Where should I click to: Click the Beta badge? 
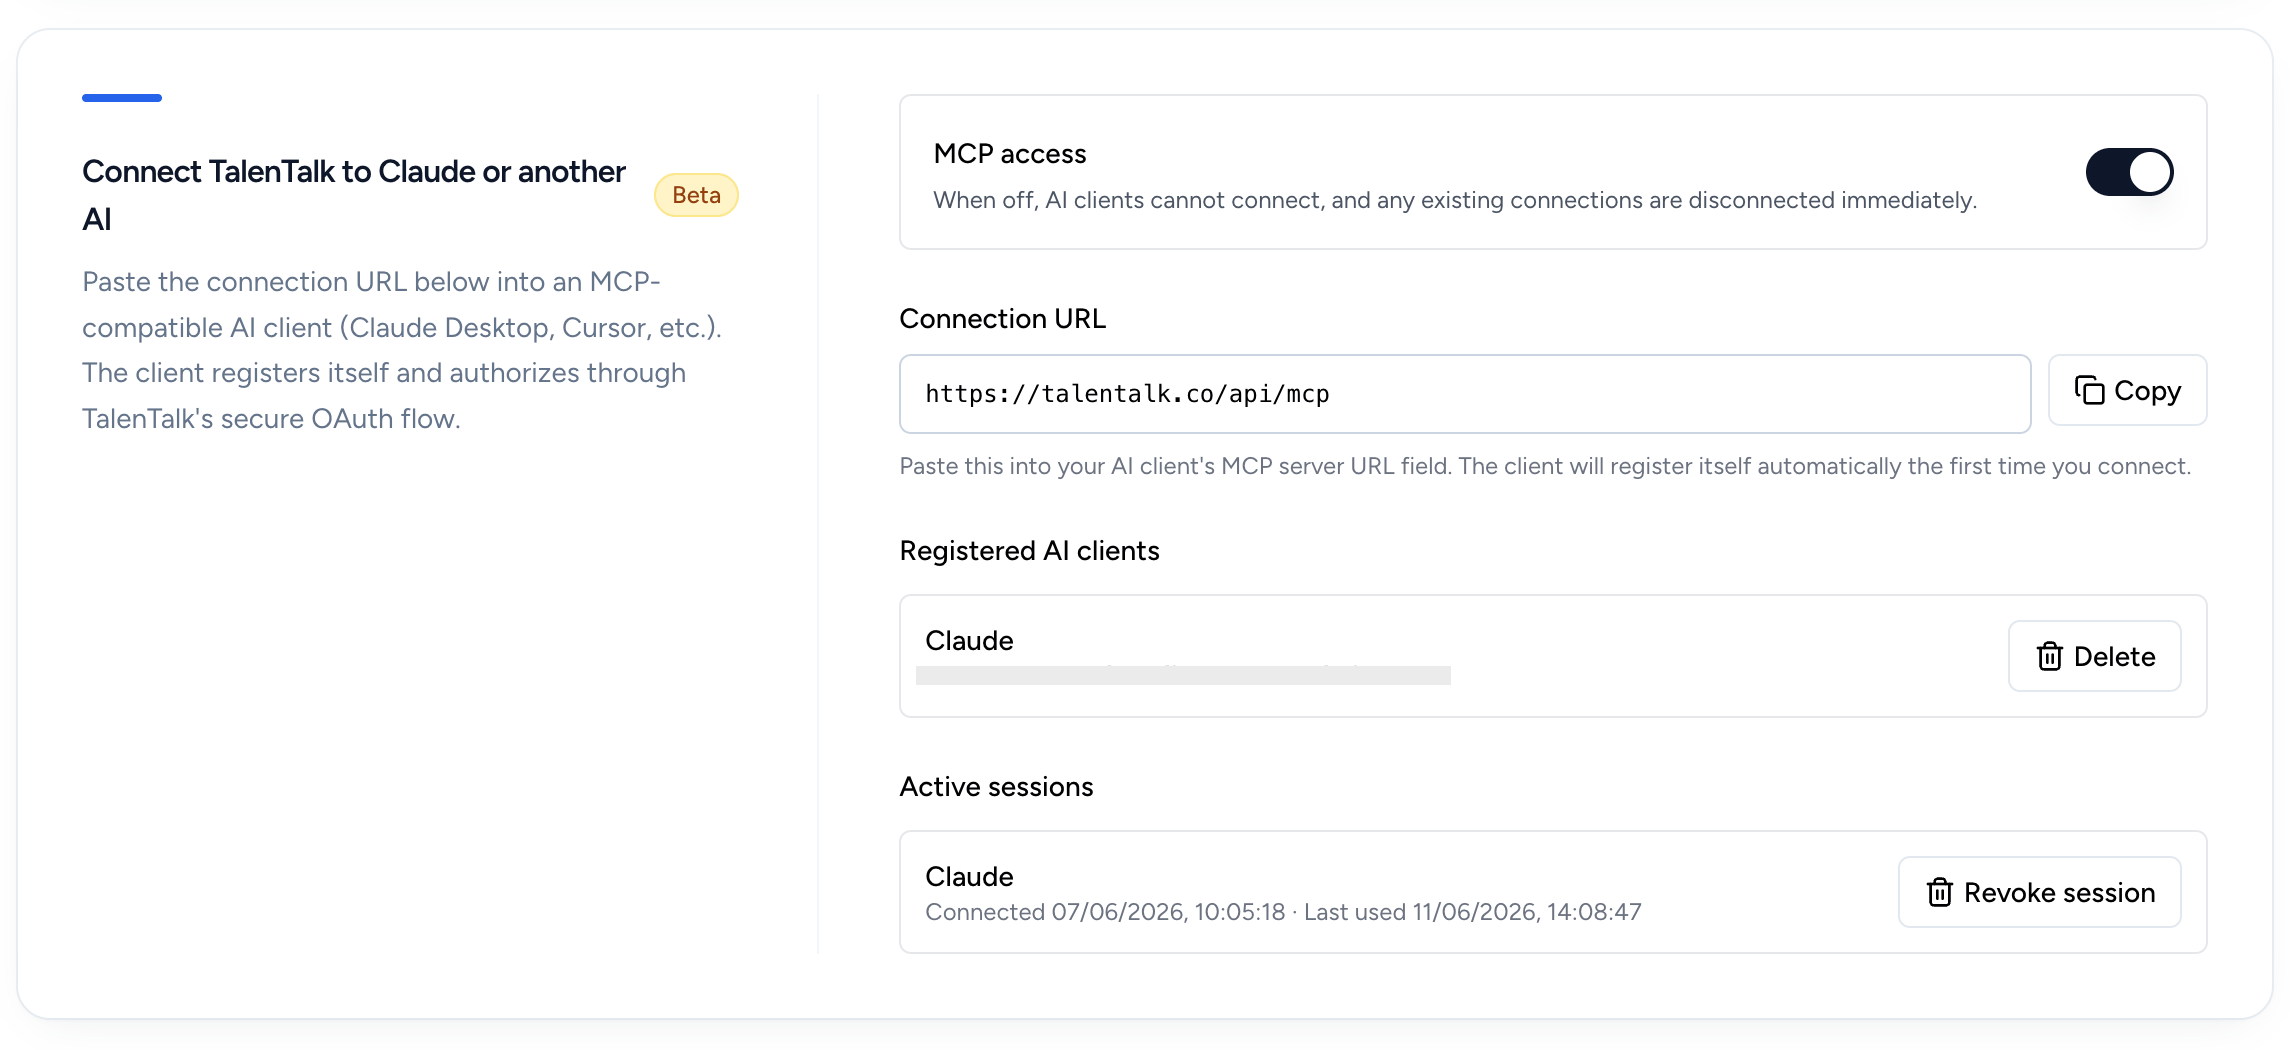(696, 195)
